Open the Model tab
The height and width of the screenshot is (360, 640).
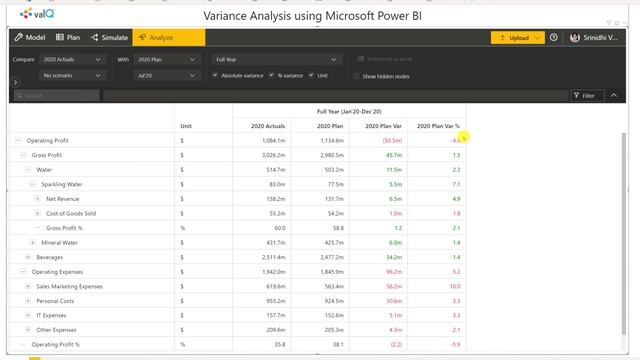click(x=30, y=38)
